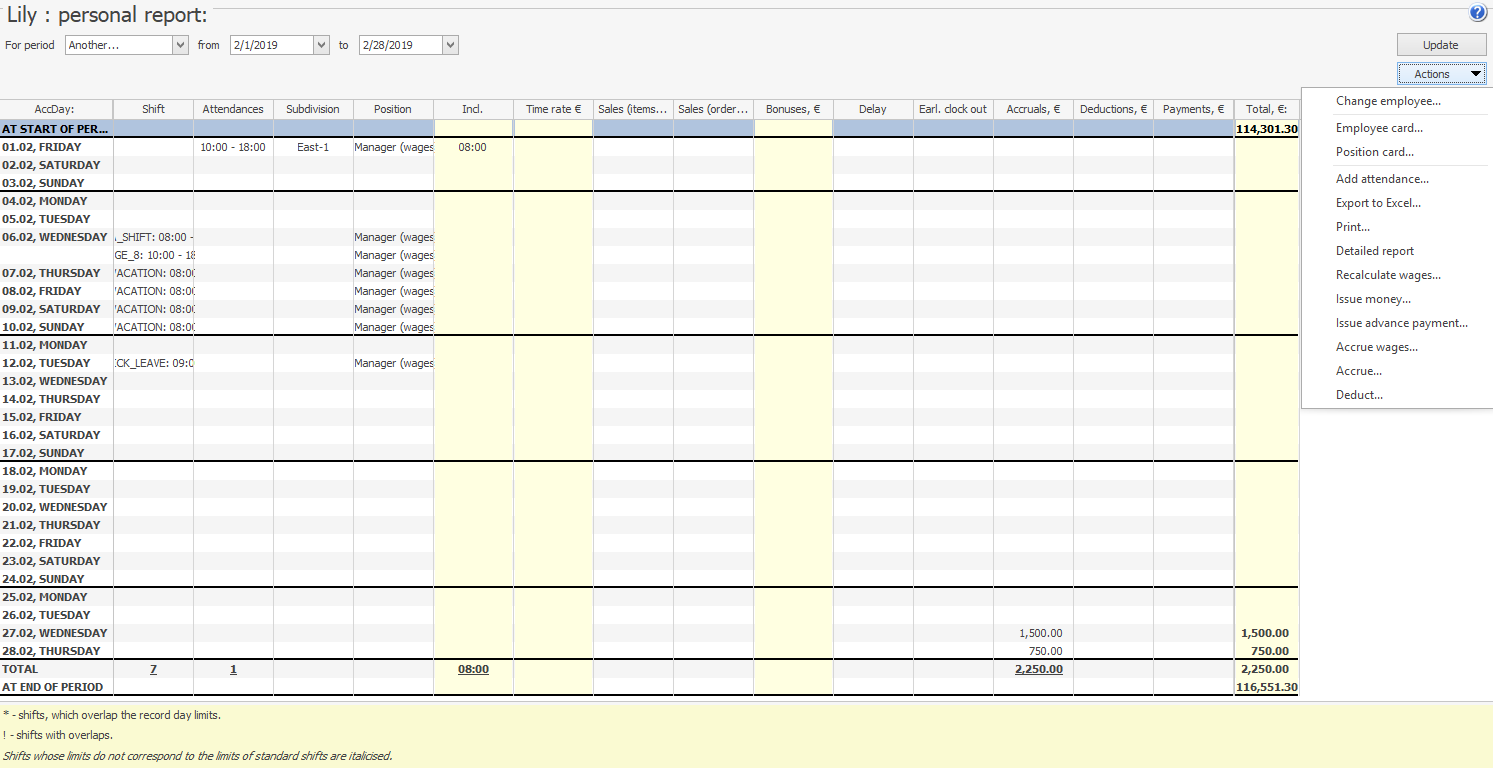The width and height of the screenshot is (1493, 768).
Task: Select Change employee from Actions menu
Action: tap(1388, 101)
